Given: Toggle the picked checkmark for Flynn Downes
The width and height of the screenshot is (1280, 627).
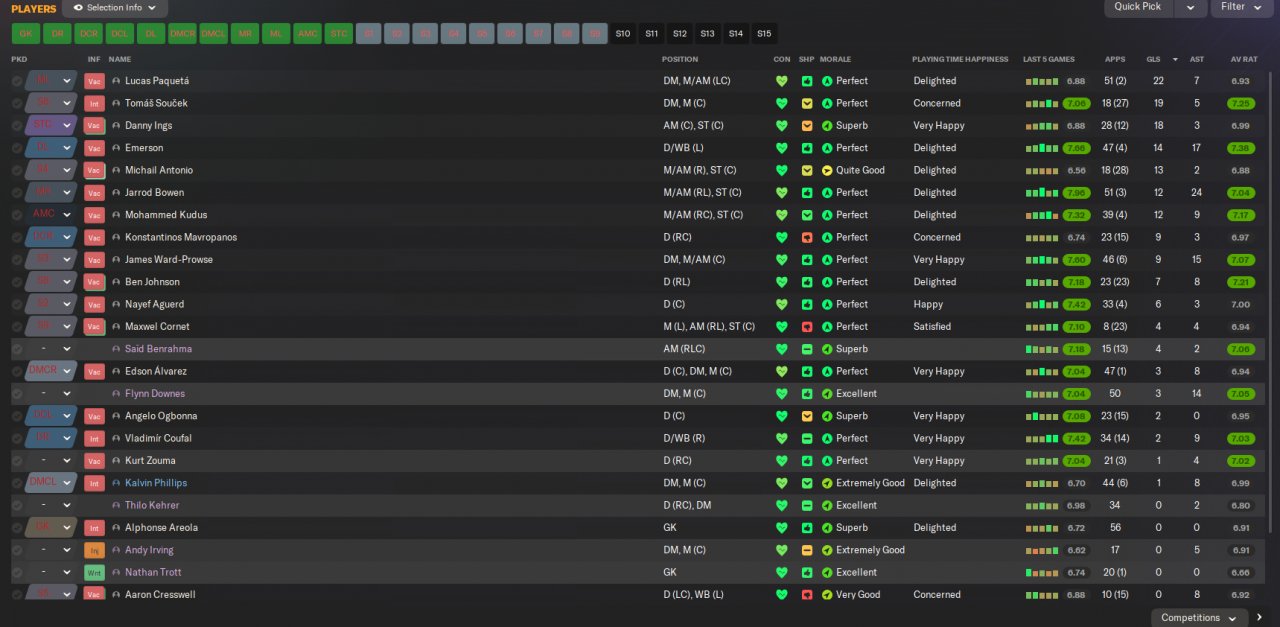Looking at the screenshot, I should click(x=17, y=394).
